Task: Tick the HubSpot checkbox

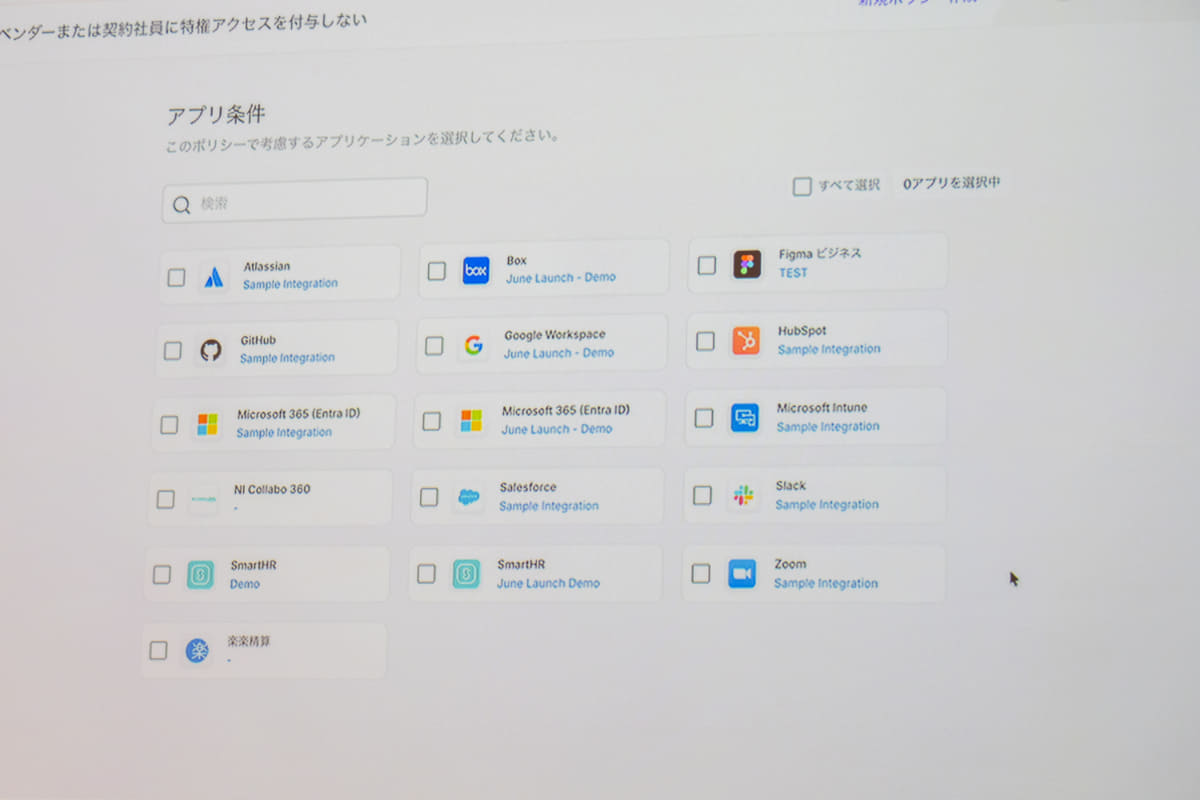Action: (x=705, y=341)
